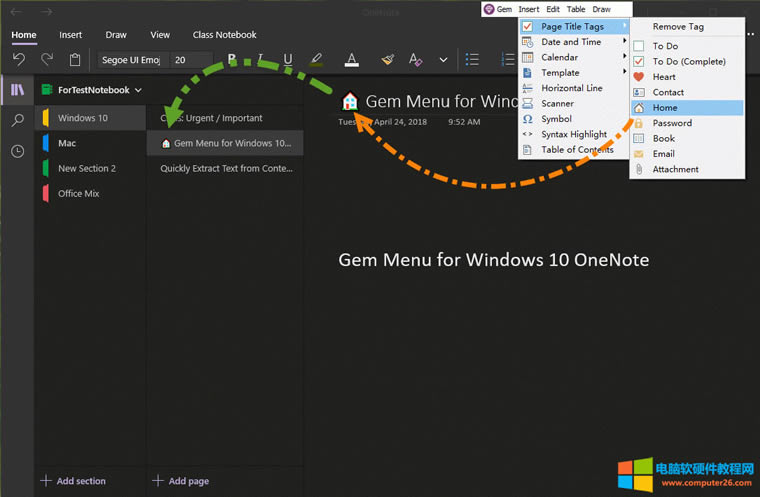Show notebooks navigation pane icon

(18, 90)
